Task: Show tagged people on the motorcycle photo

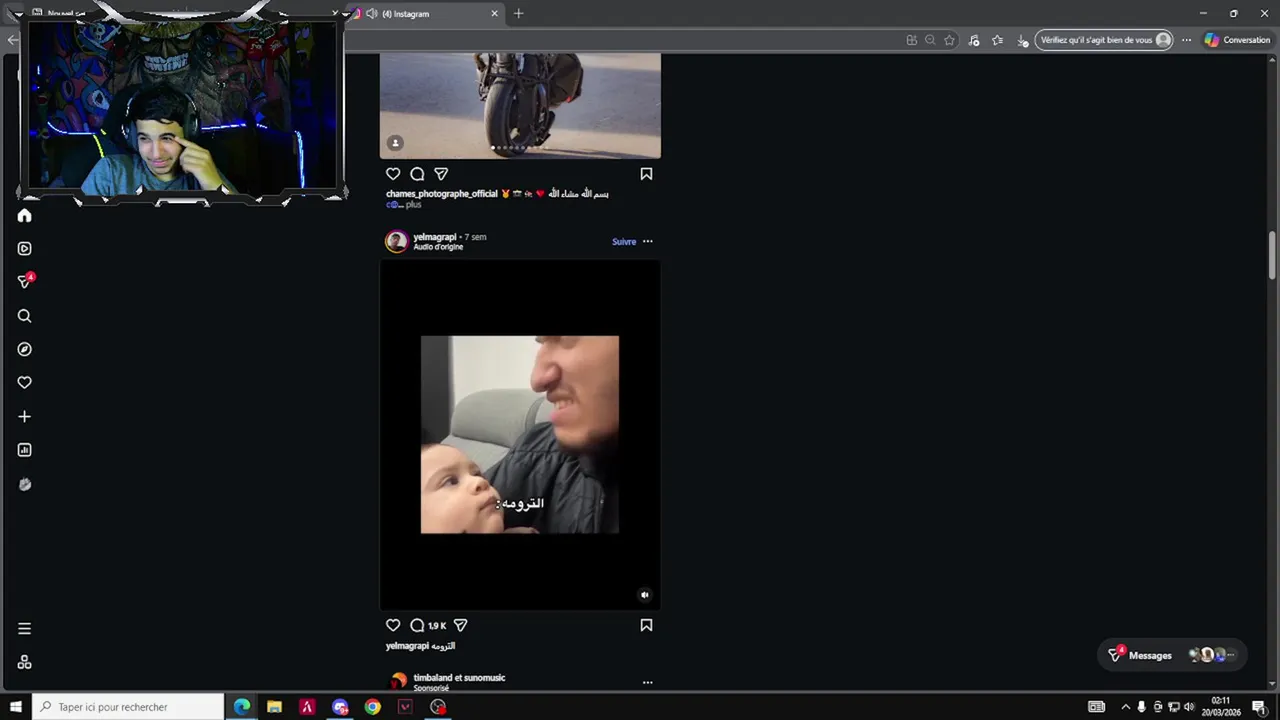Action: click(x=395, y=143)
